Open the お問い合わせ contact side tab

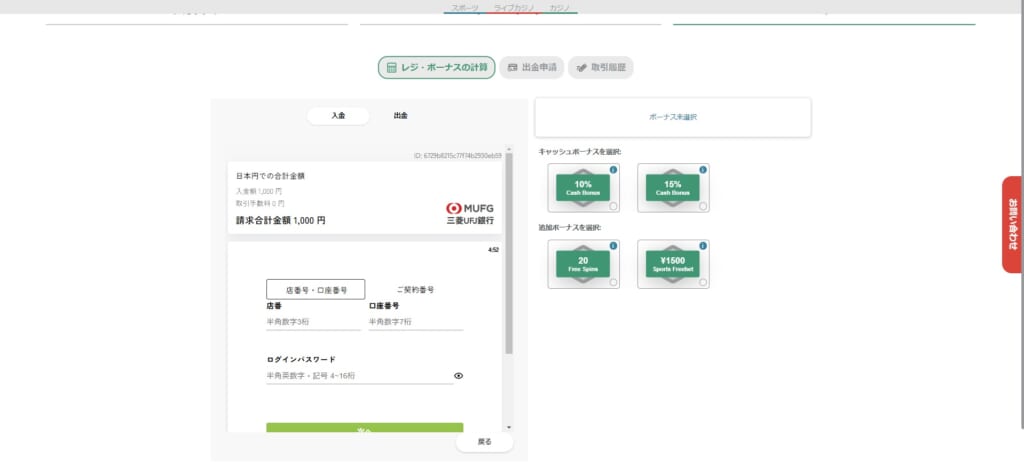[x=1012, y=224]
